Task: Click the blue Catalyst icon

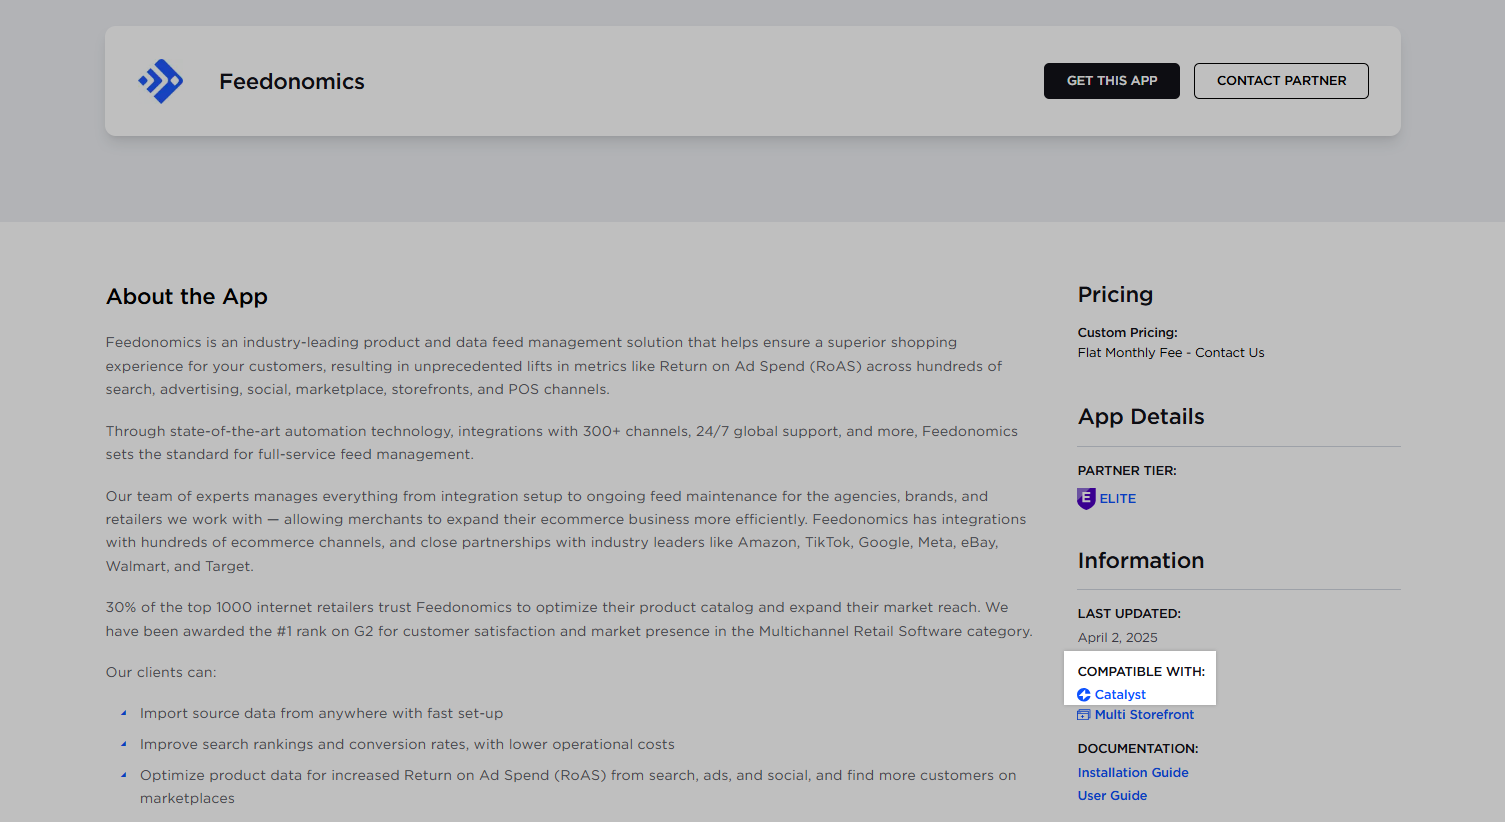Action: (x=1084, y=695)
